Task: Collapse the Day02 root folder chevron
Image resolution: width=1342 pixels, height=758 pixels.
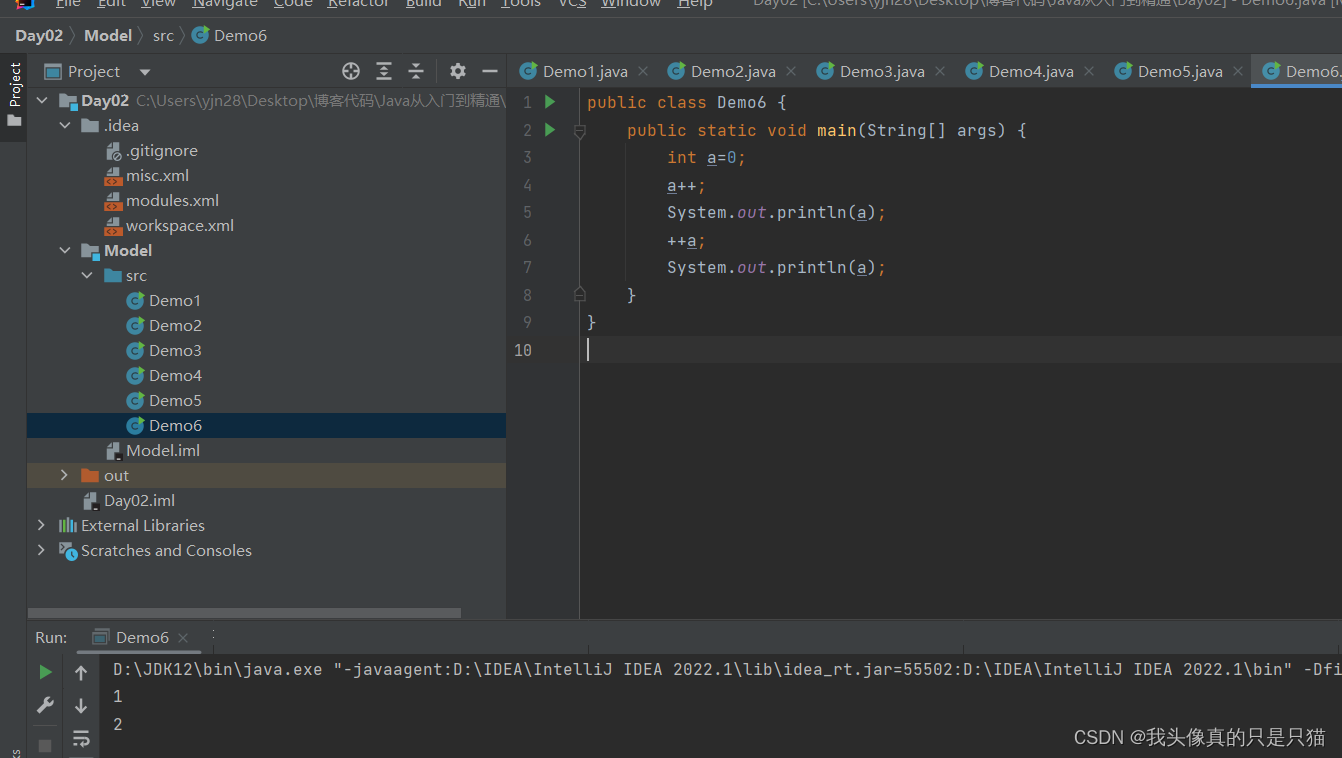Action: pos(42,100)
